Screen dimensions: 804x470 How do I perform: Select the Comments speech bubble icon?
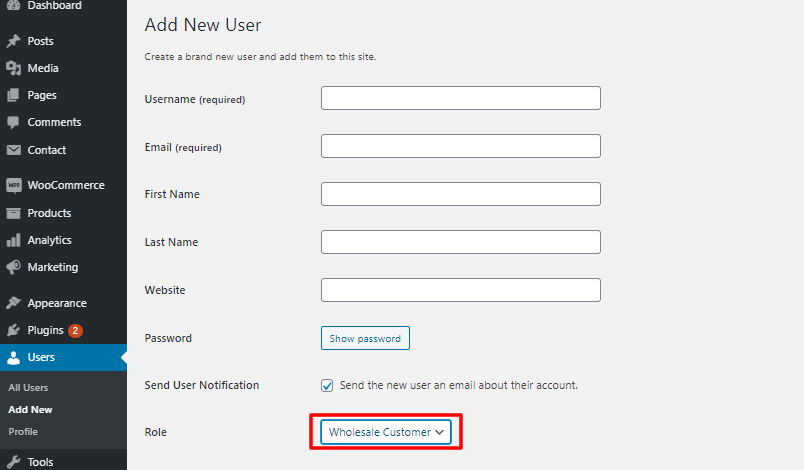tap(13, 122)
